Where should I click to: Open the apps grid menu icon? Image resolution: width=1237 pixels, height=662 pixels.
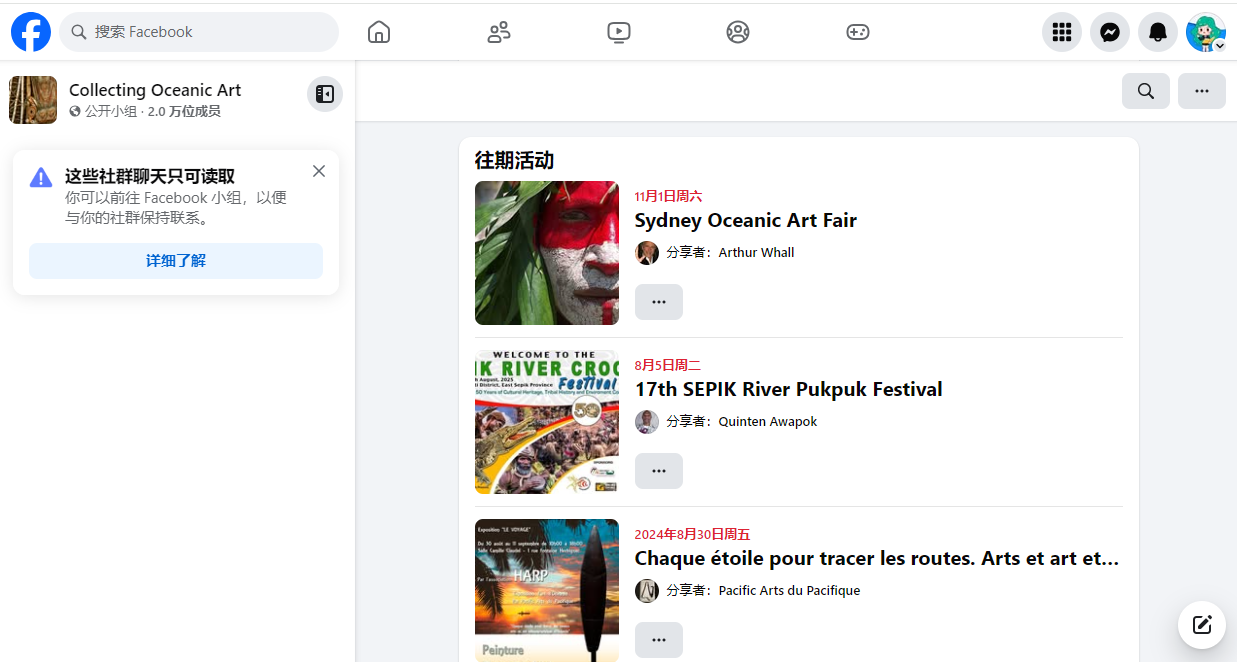(x=1061, y=32)
